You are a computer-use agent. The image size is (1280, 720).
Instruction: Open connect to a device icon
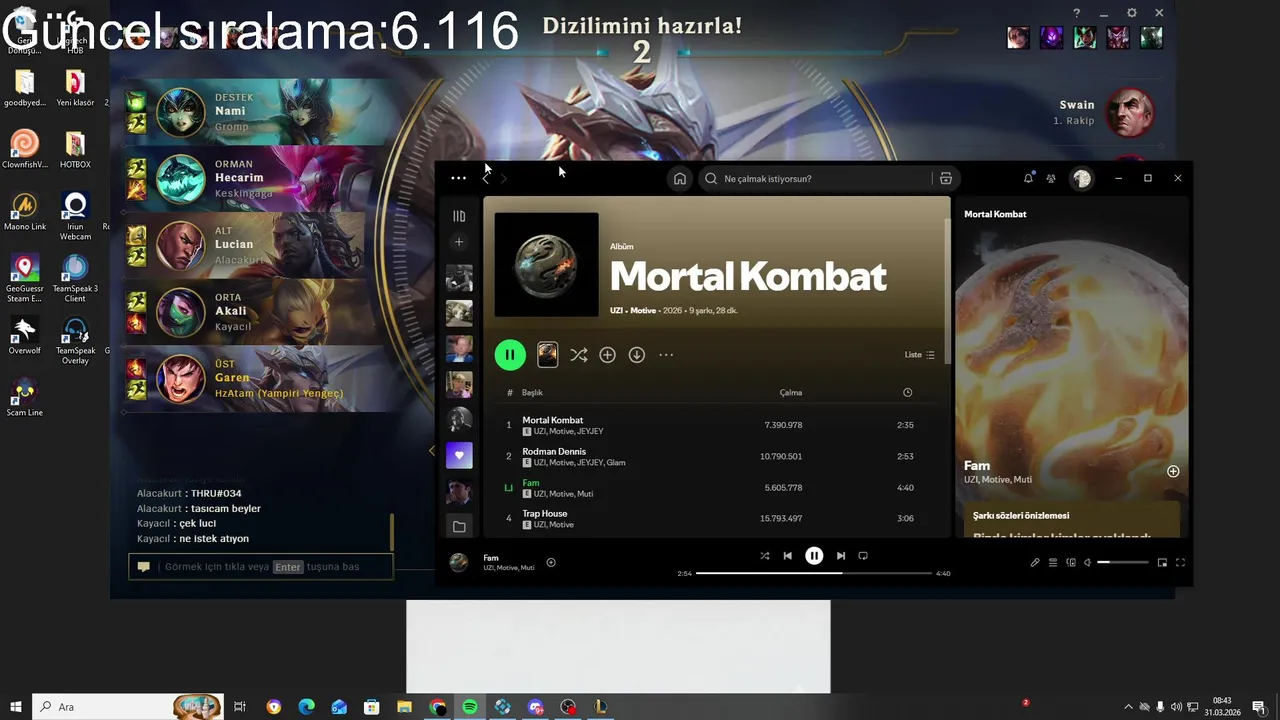coord(1071,562)
